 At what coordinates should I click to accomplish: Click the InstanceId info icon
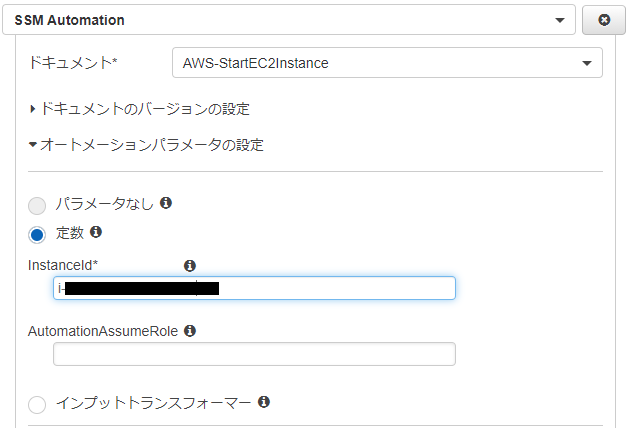pos(190,265)
